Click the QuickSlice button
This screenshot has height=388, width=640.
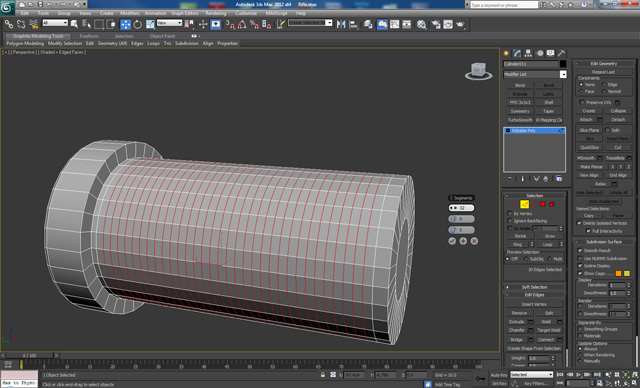589,147
